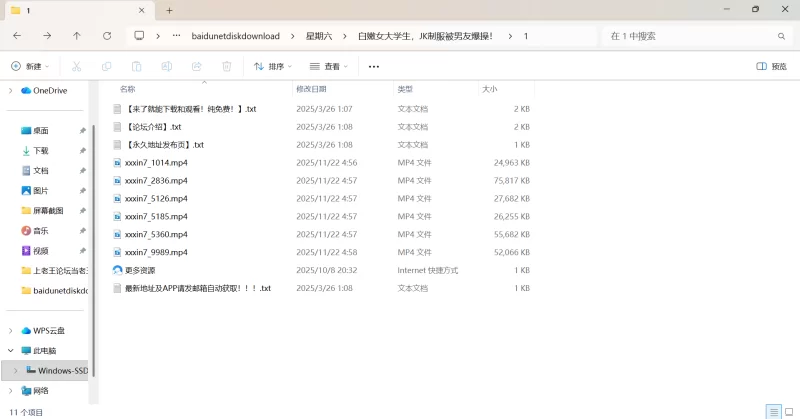Screen dimensions: 800x419
Task: Open the 排序 sort dropdown
Action: [x=273, y=67]
